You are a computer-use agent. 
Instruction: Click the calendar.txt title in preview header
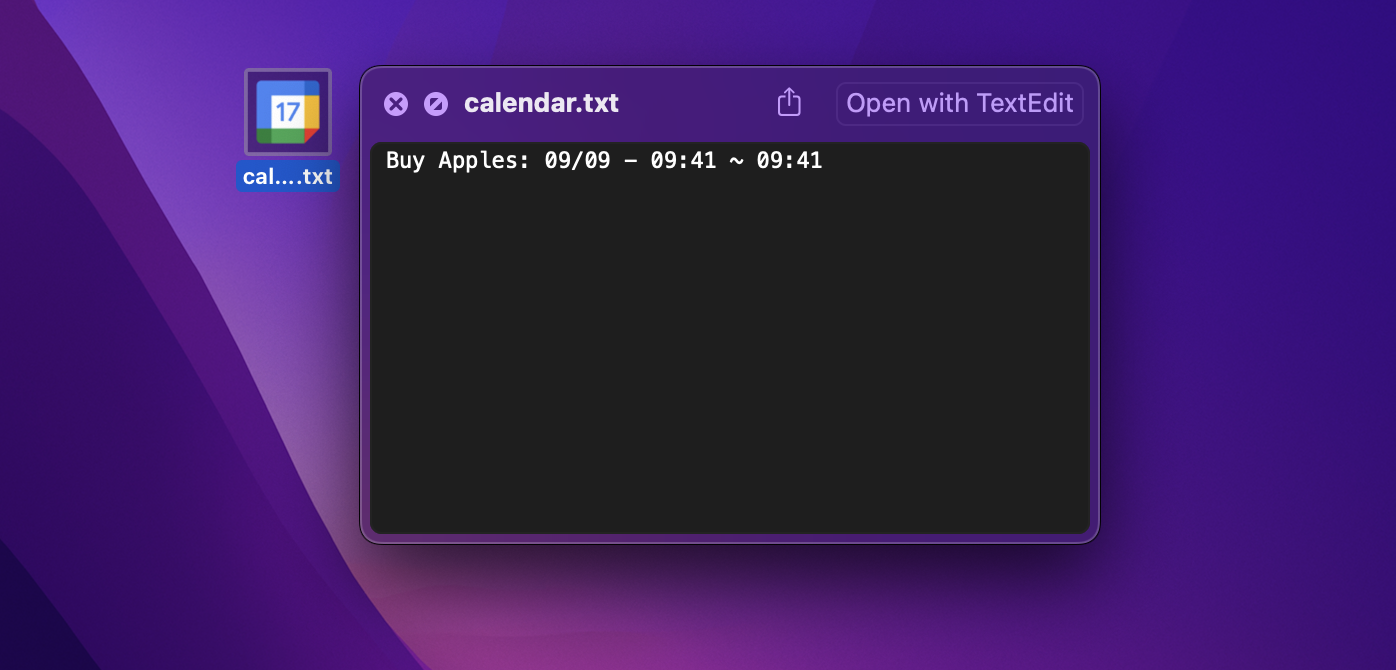[x=541, y=103]
